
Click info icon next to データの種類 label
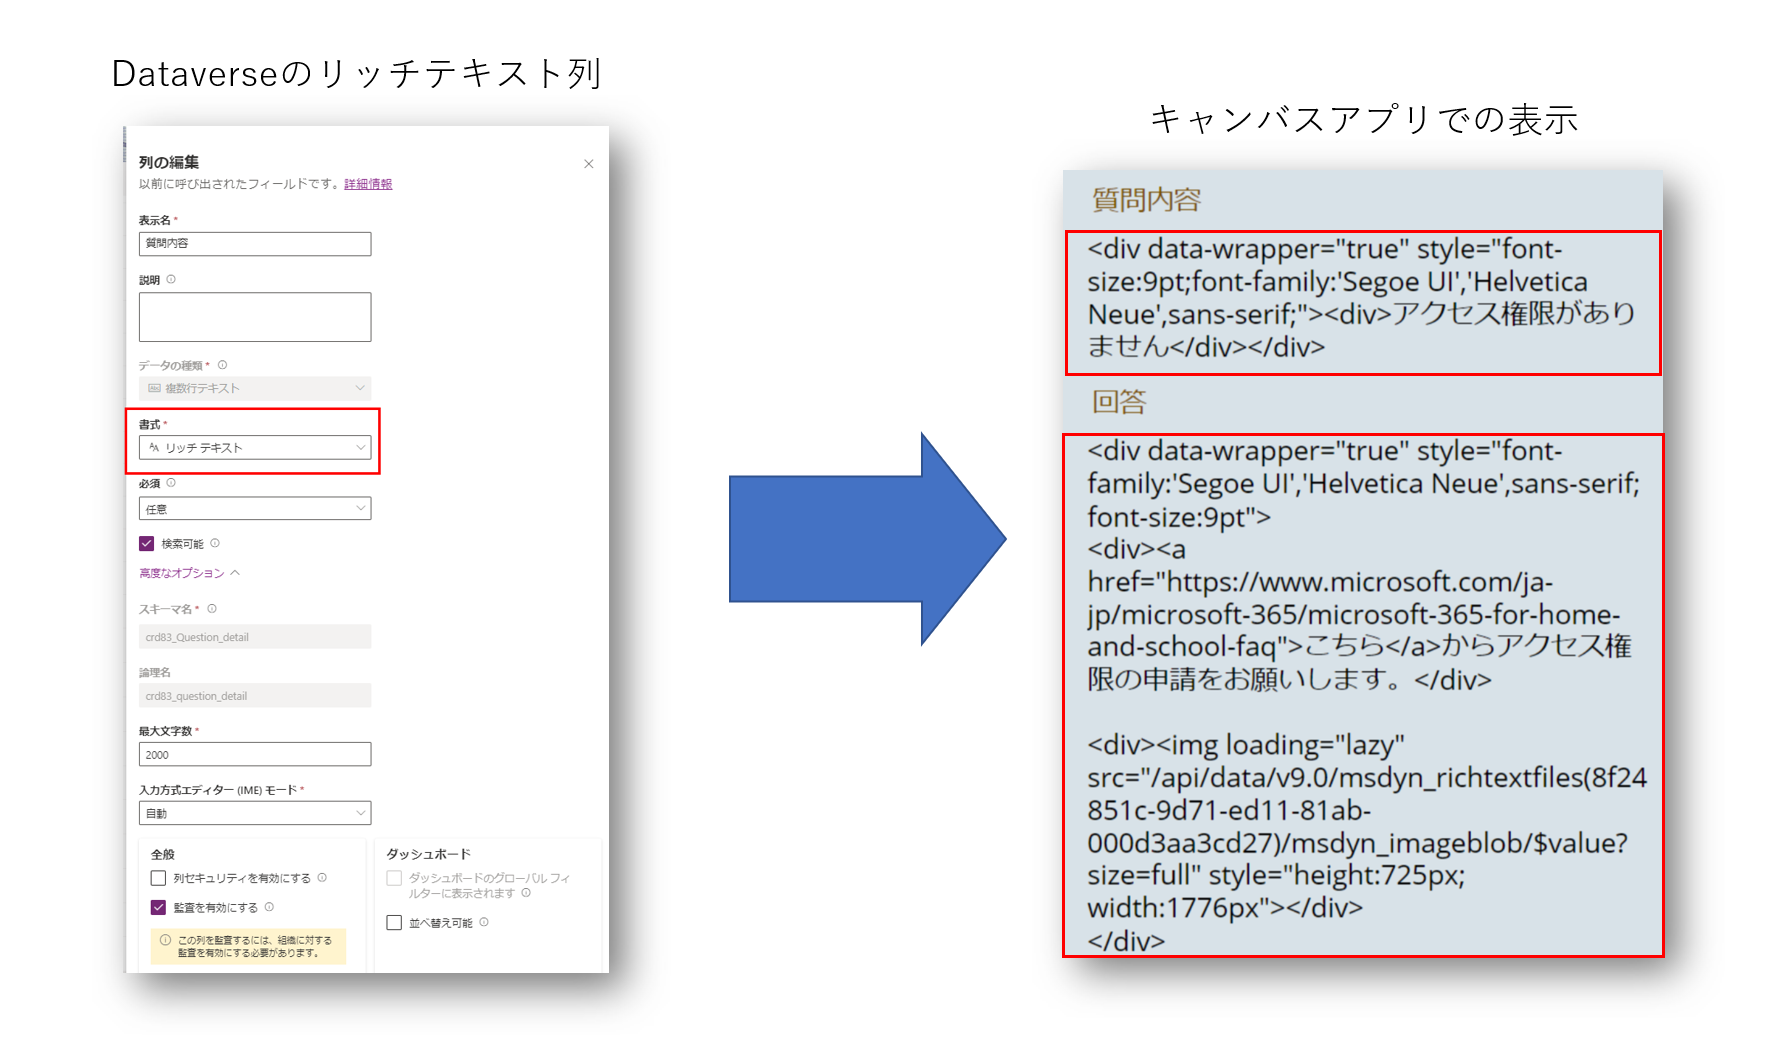click(223, 365)
